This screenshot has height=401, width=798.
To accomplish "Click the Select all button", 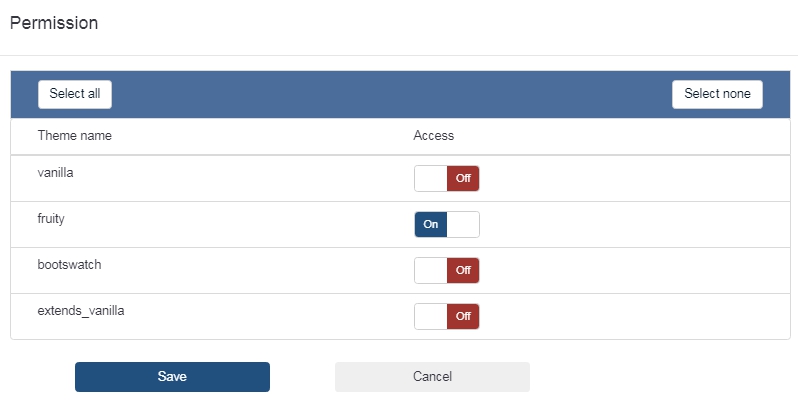I will (75, 94).
